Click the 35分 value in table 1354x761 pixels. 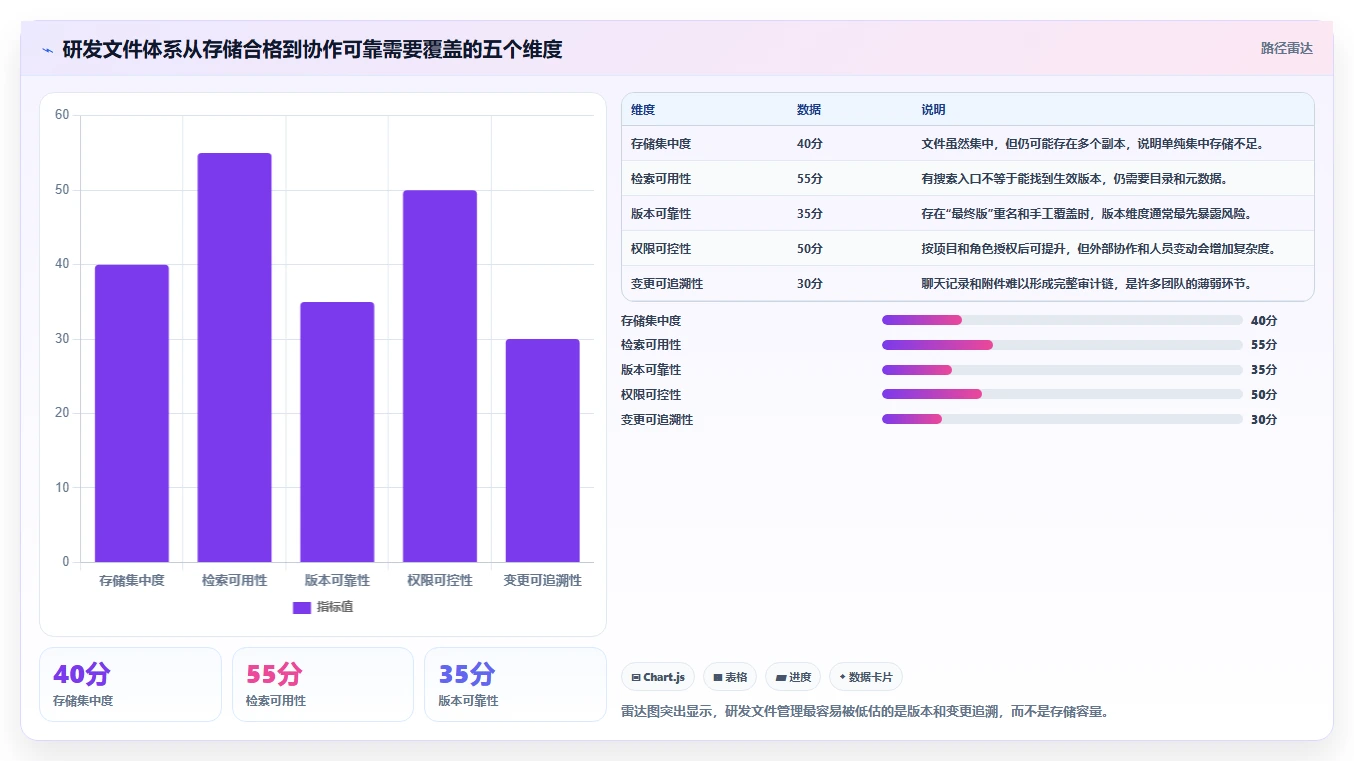810,214
